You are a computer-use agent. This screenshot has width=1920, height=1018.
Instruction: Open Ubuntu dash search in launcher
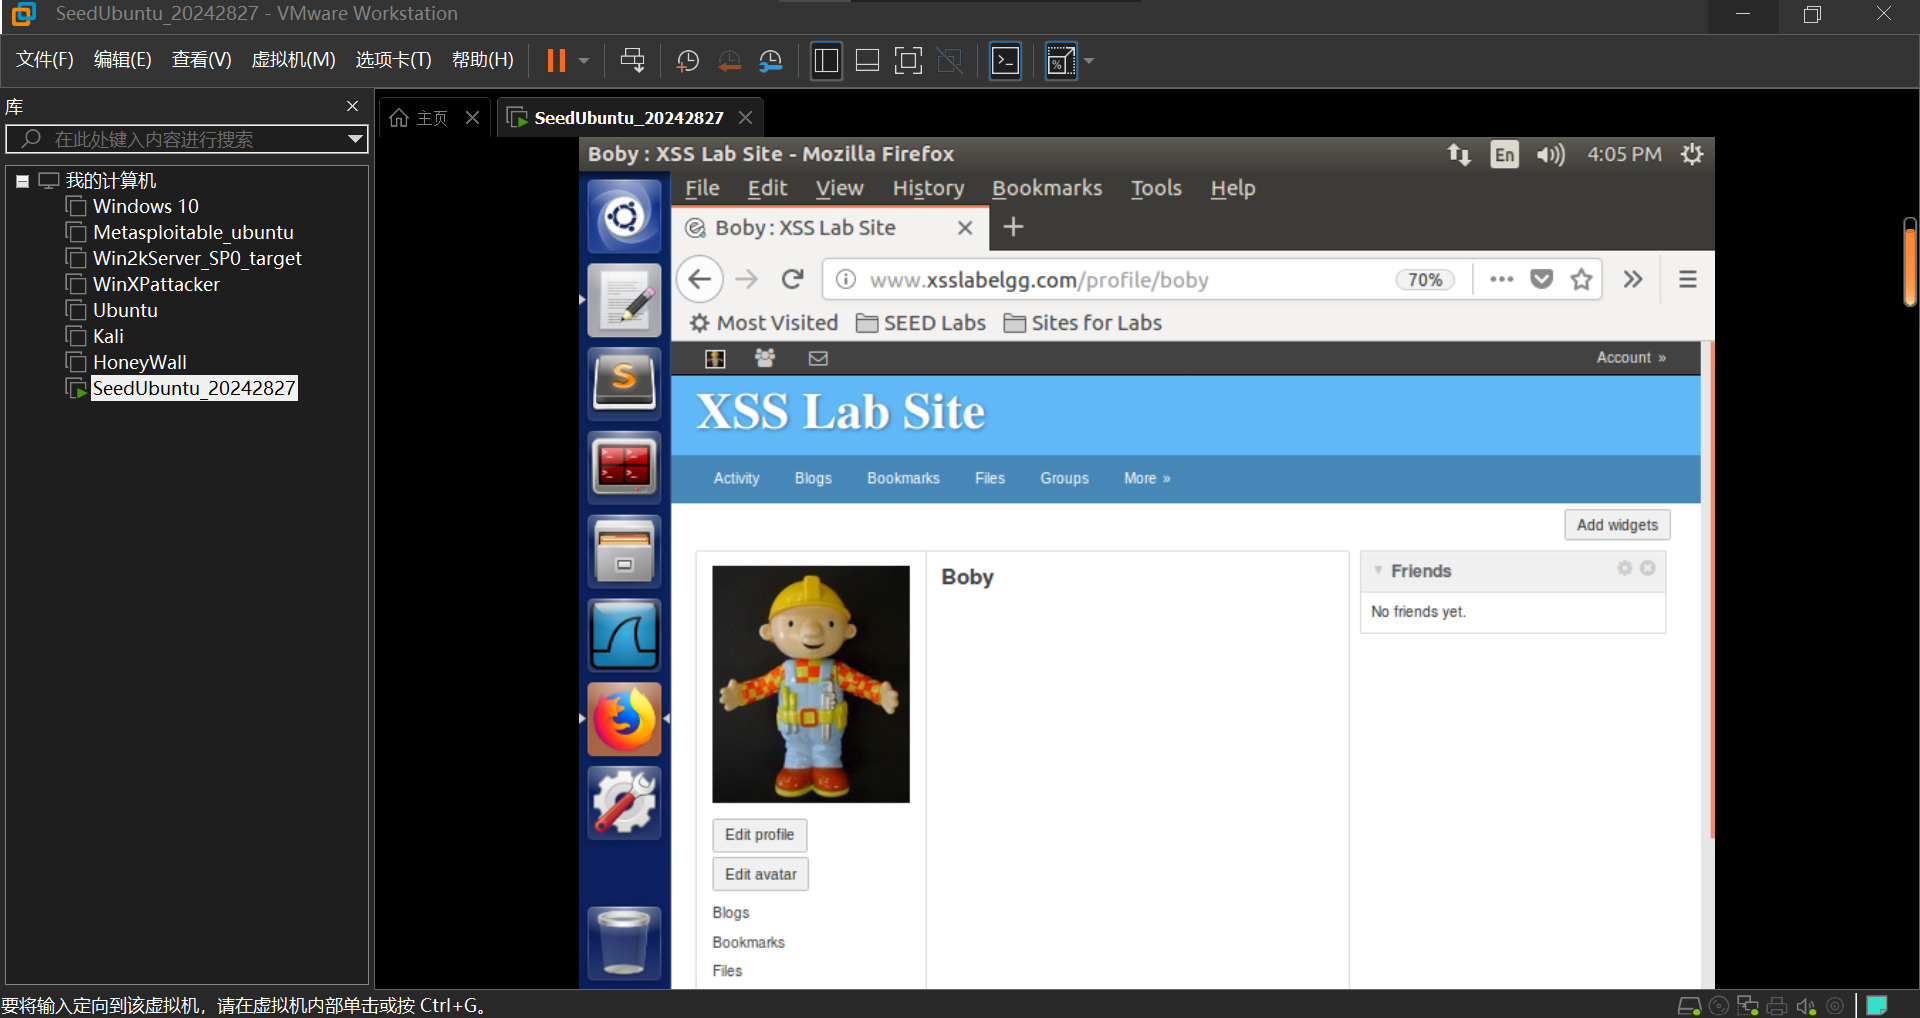click(x=624, y=216)
